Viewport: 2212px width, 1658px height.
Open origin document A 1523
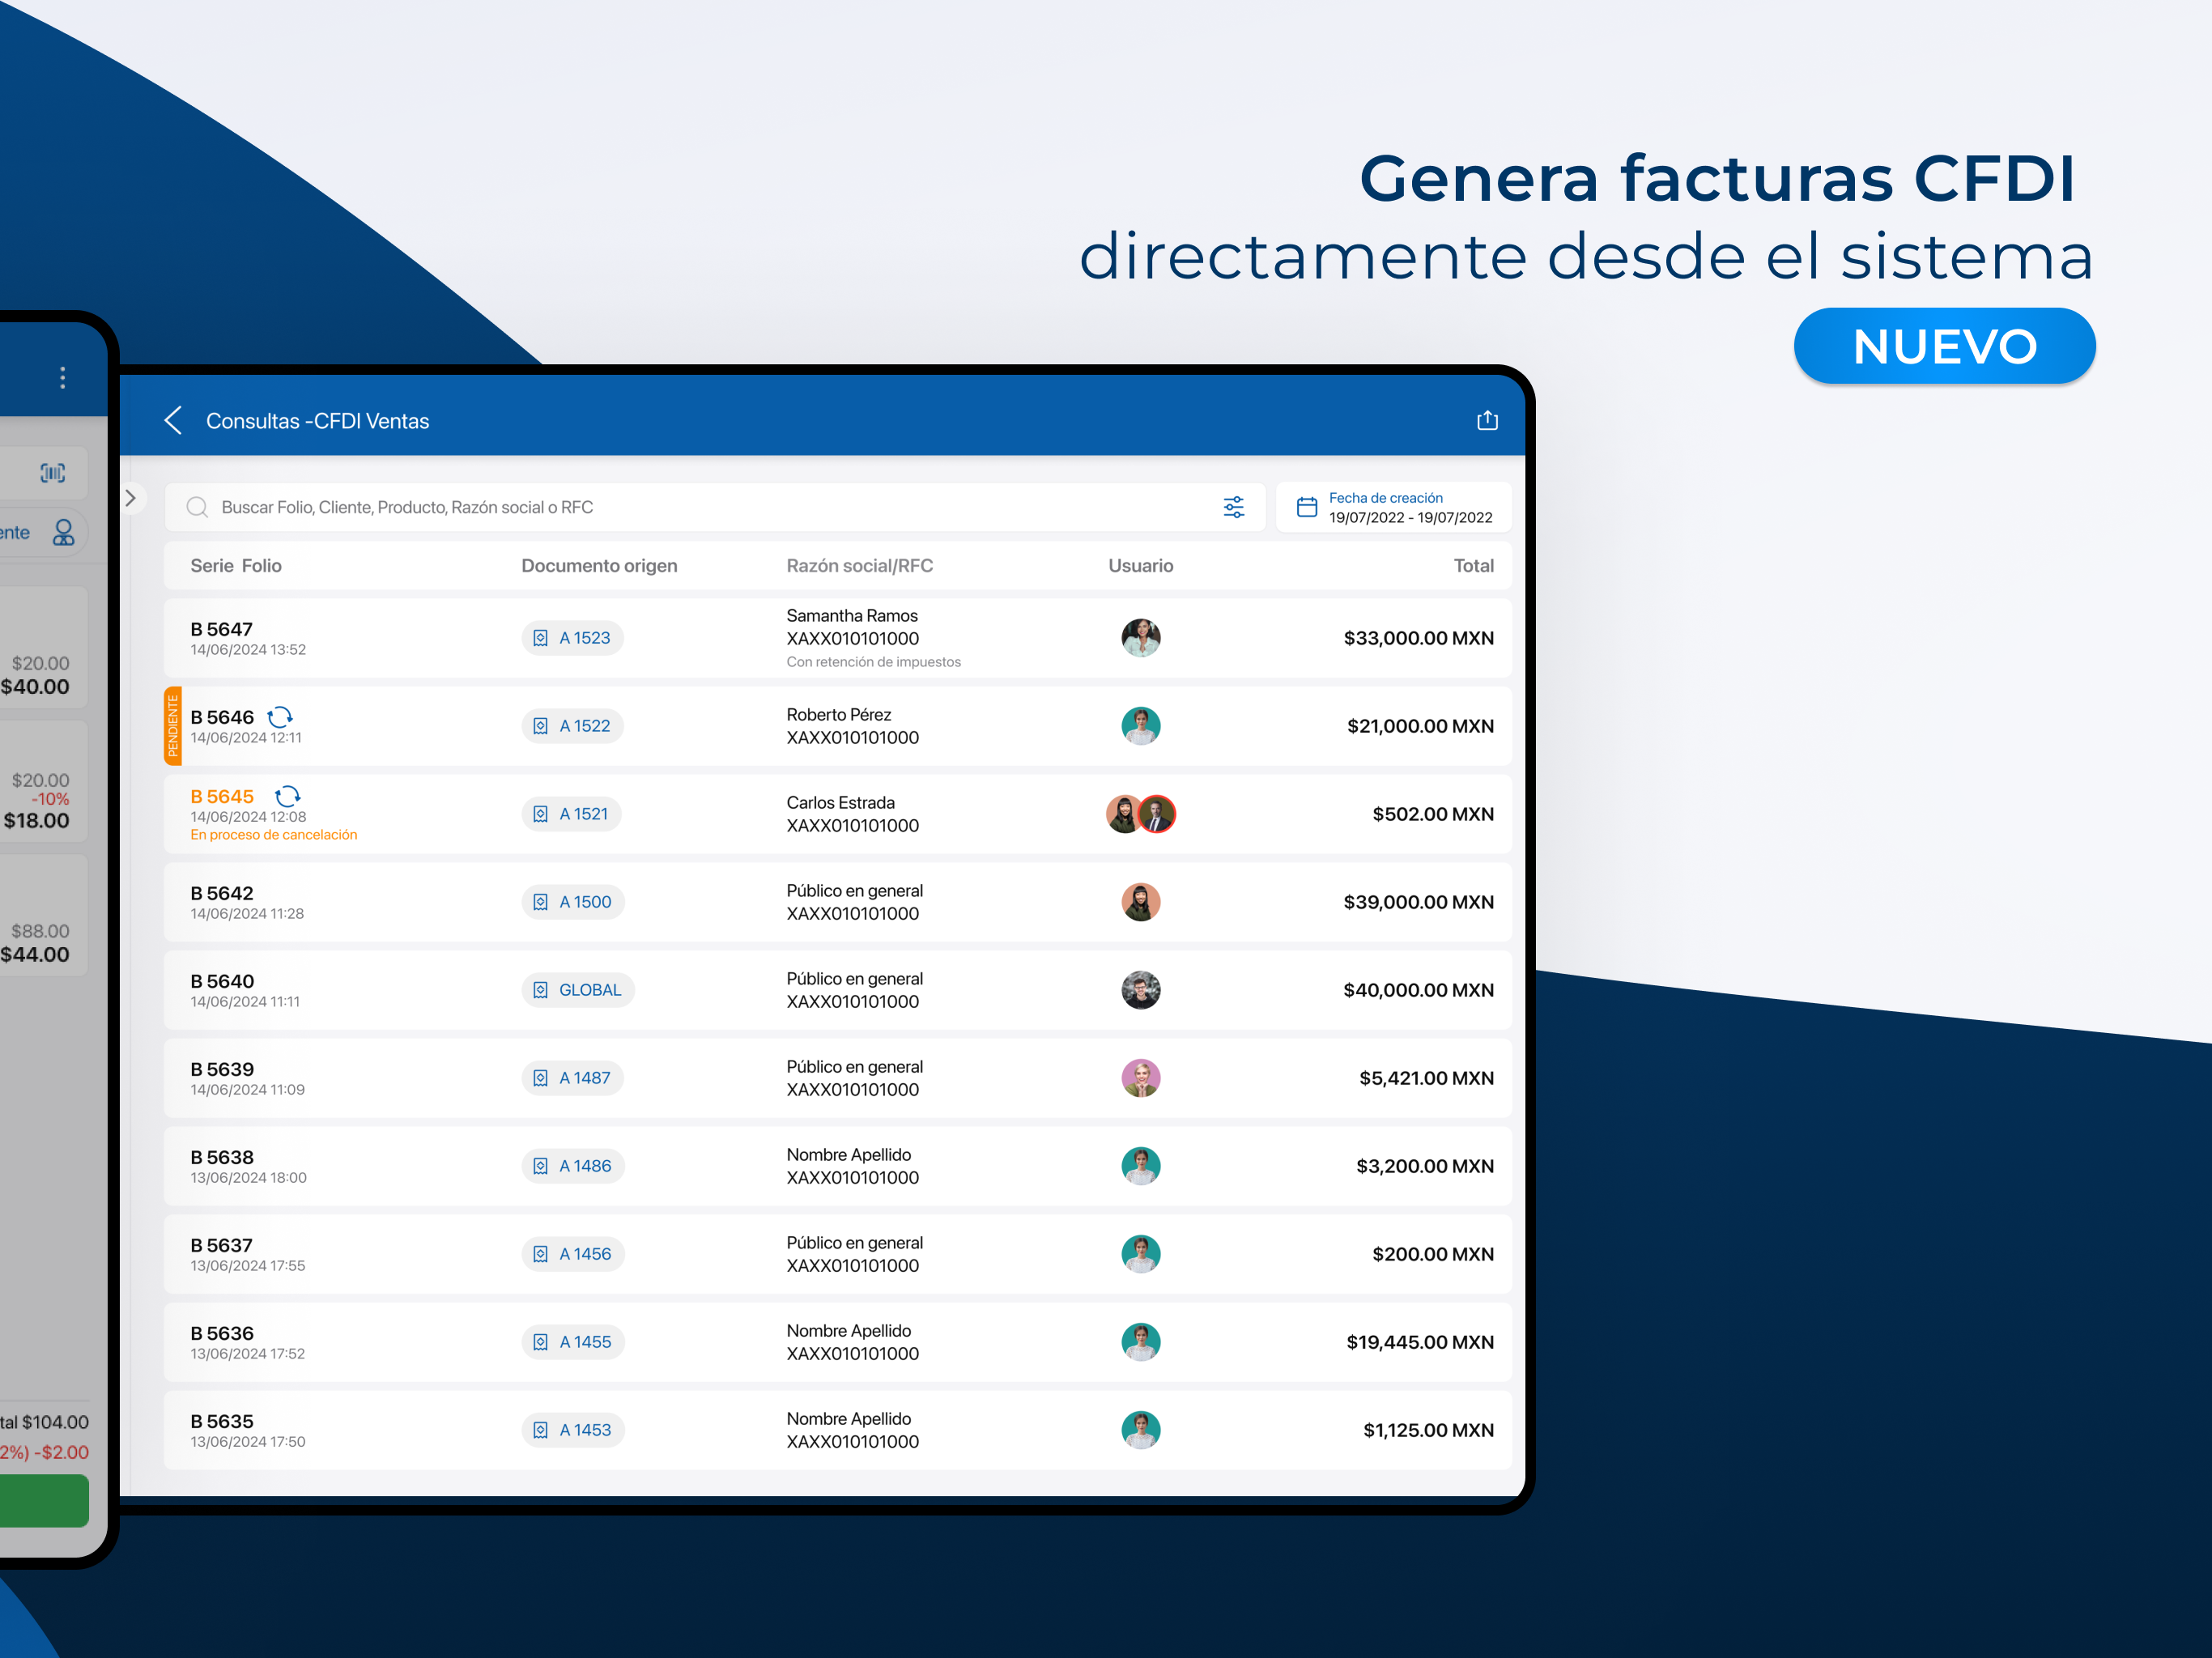572,638
